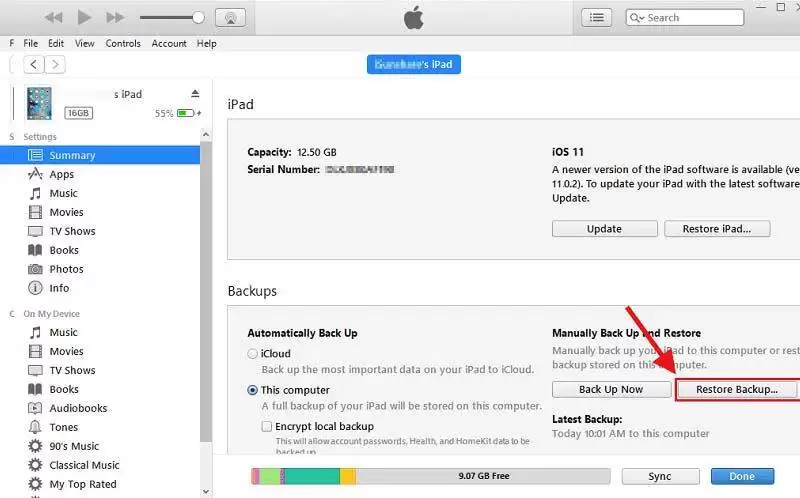This screenshot has height=498, width=800.
Task: Adjust the volume slider knob
Action: (x=198, y=18)
